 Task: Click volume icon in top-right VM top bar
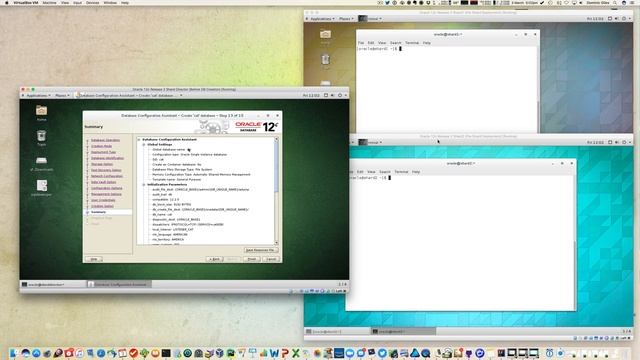tap(617, 19)
